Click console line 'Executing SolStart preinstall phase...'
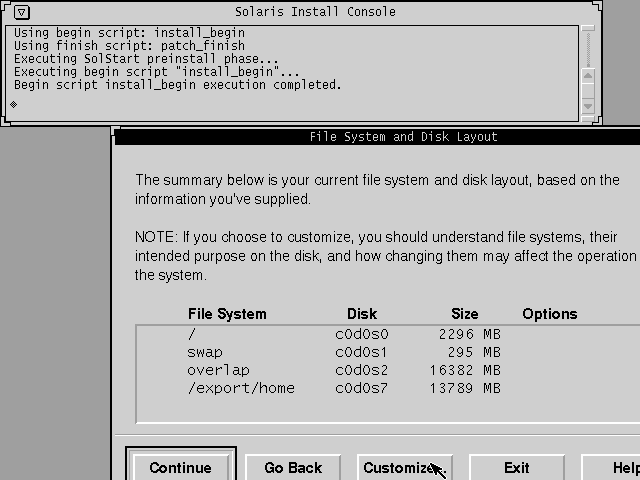 (146, 59)
